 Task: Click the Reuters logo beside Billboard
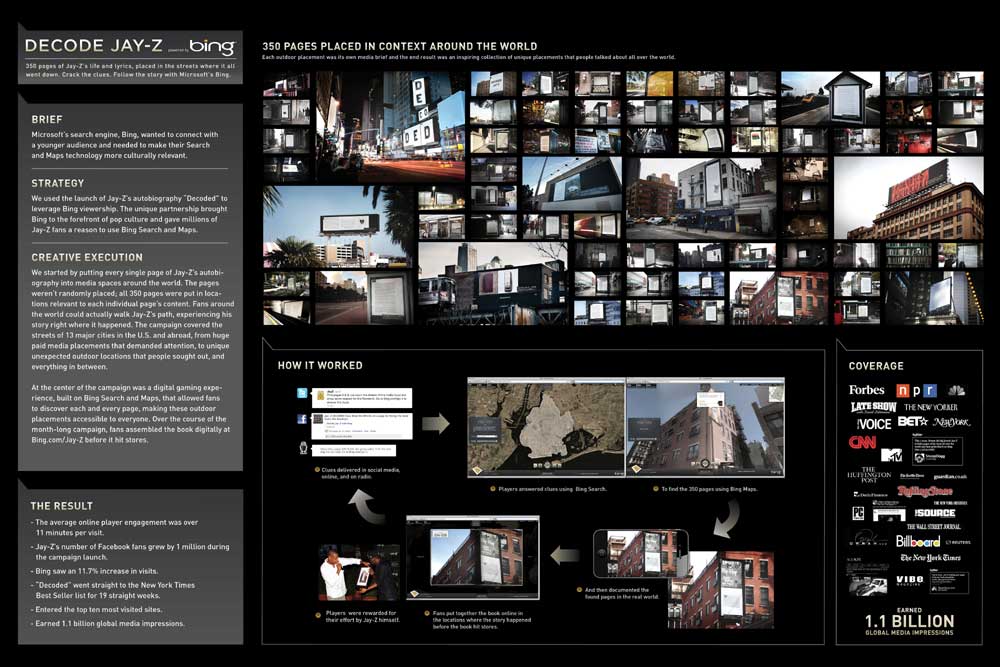958,542
